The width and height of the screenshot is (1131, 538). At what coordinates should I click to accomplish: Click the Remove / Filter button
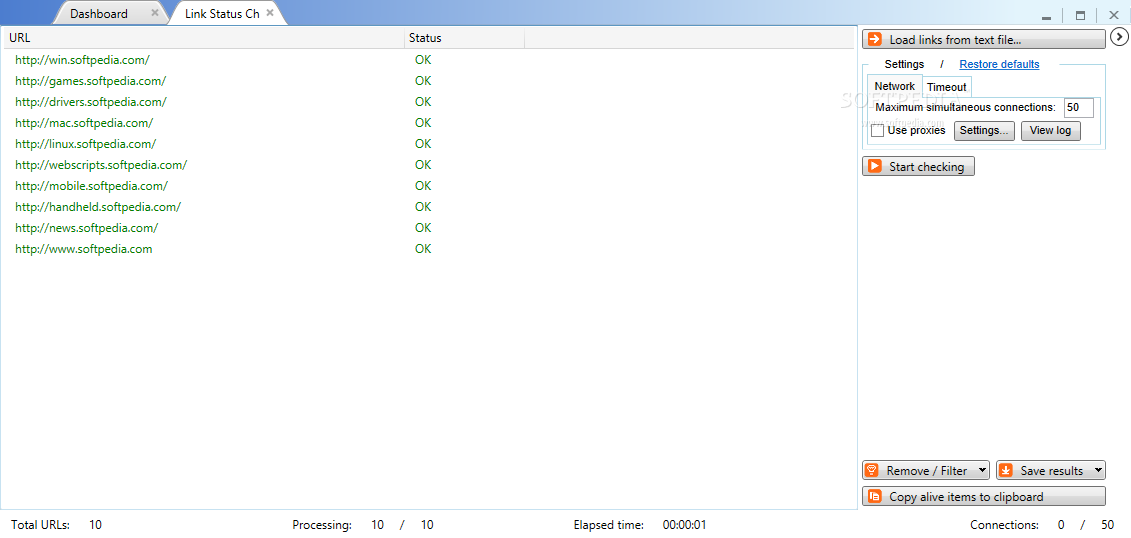[x=926, y=470]
